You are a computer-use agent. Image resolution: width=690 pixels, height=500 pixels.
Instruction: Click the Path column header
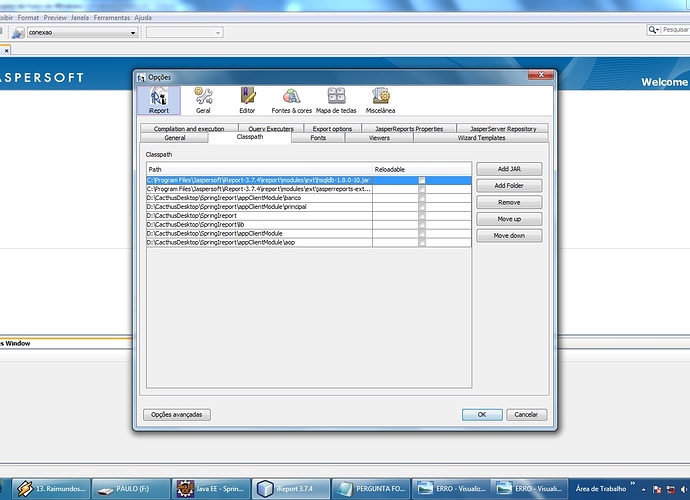(x=259, y=169)
